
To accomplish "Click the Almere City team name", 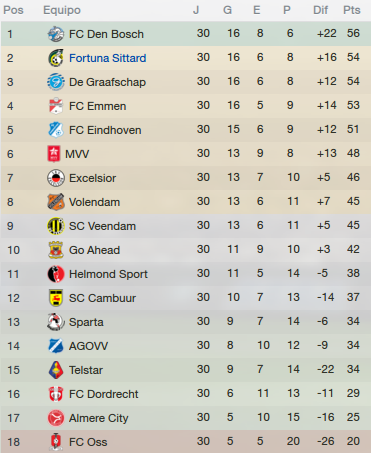I will [x=98, y=418].
